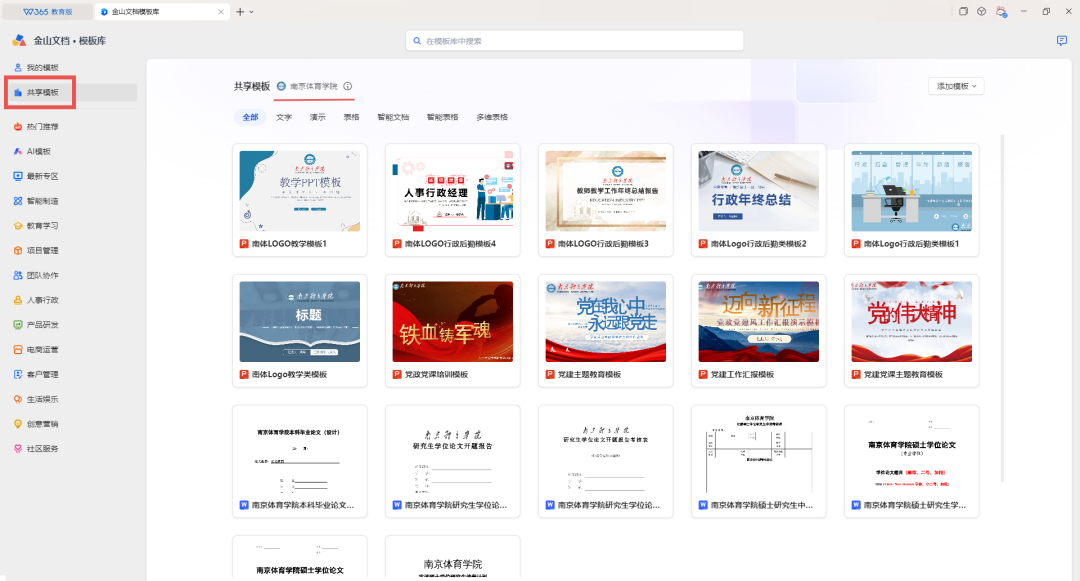This screenshot has height=581, width=1080.
Task: Click the account avatar icon in the title bar
Action: [x=1001, y=12]
